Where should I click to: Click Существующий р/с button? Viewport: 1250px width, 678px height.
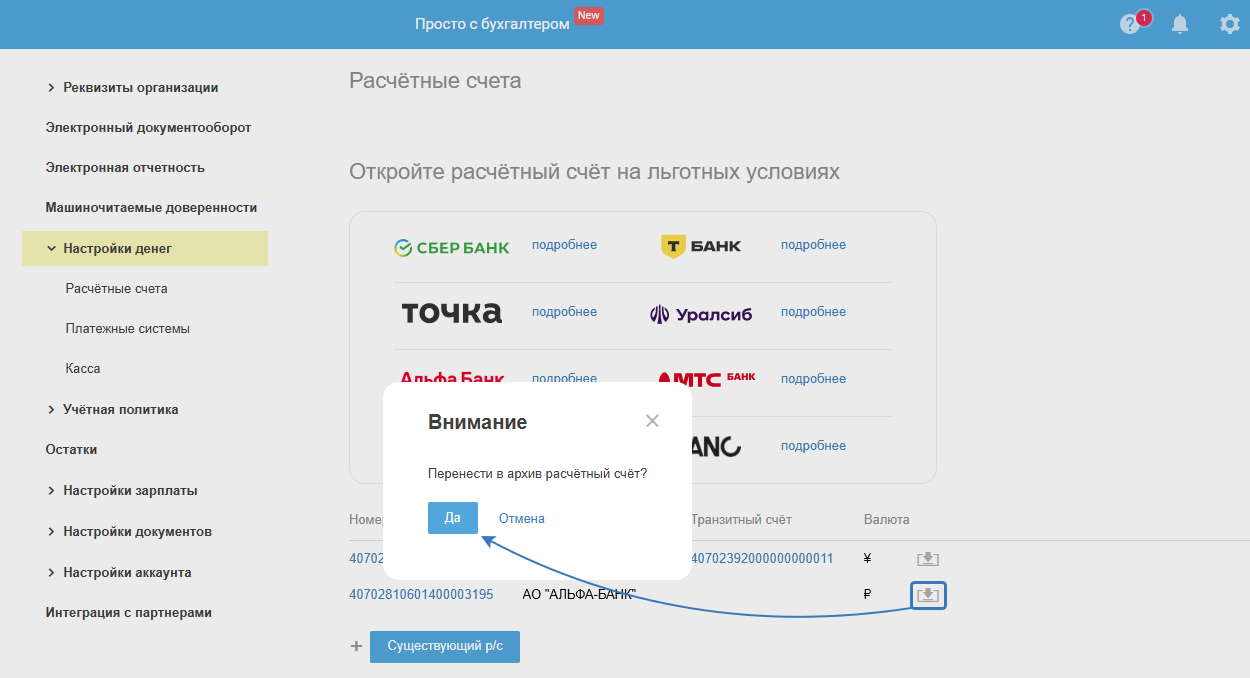point(445,646)
